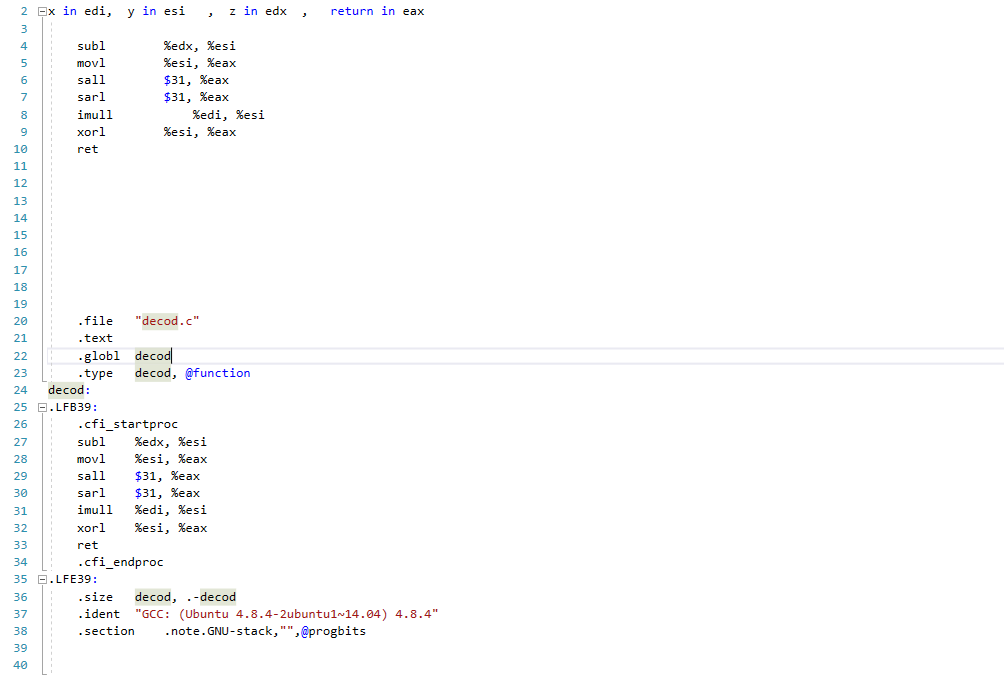Collapse the .LFB39 fold marker
This screenshot has height=688, width=1004.
[40, 407]
